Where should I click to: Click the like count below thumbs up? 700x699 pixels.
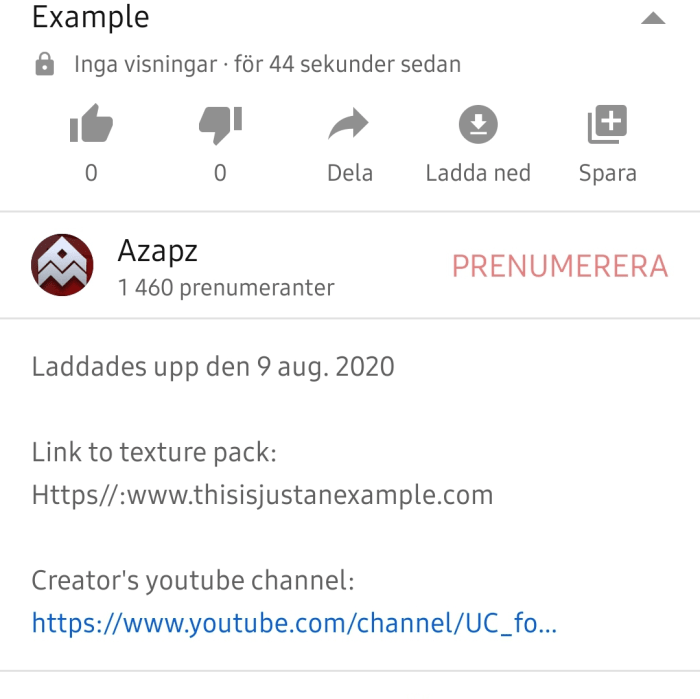click(x=91, y=173)
